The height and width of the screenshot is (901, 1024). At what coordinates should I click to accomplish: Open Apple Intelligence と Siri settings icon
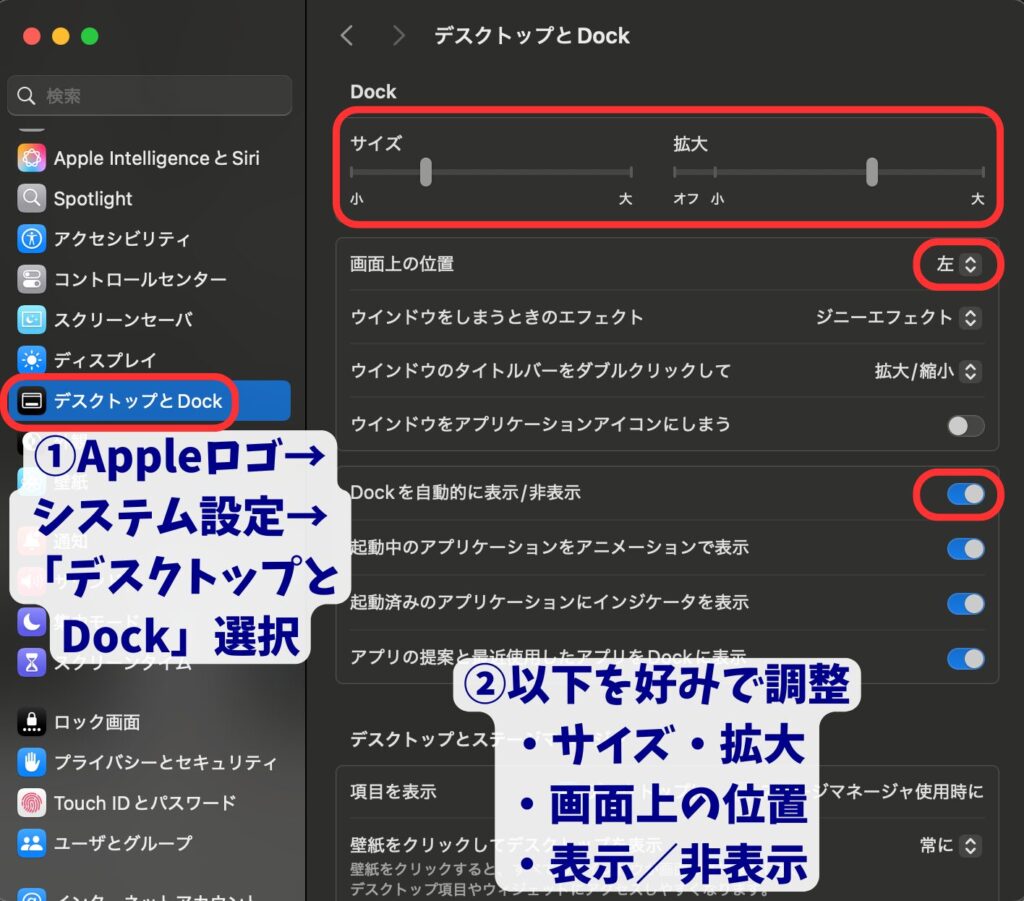click(31, 158)
